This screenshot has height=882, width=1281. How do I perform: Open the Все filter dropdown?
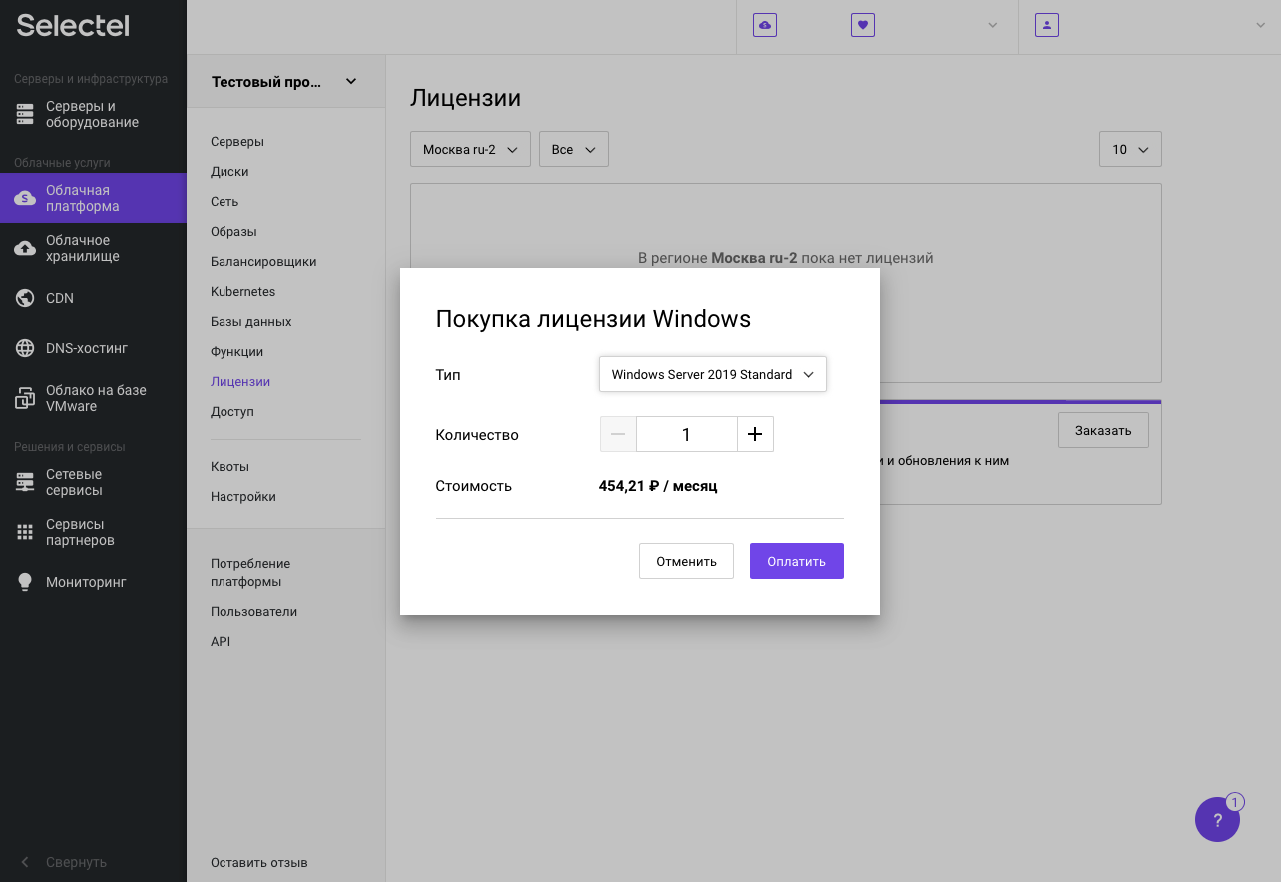574,149
